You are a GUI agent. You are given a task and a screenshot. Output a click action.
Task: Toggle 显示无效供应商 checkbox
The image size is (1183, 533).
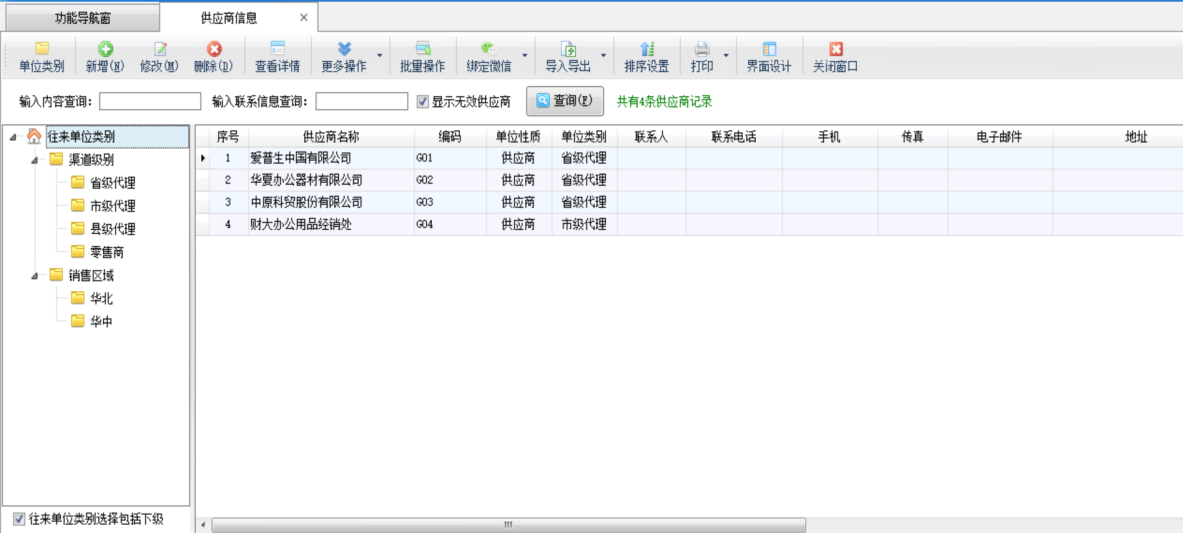click(423, 101)
